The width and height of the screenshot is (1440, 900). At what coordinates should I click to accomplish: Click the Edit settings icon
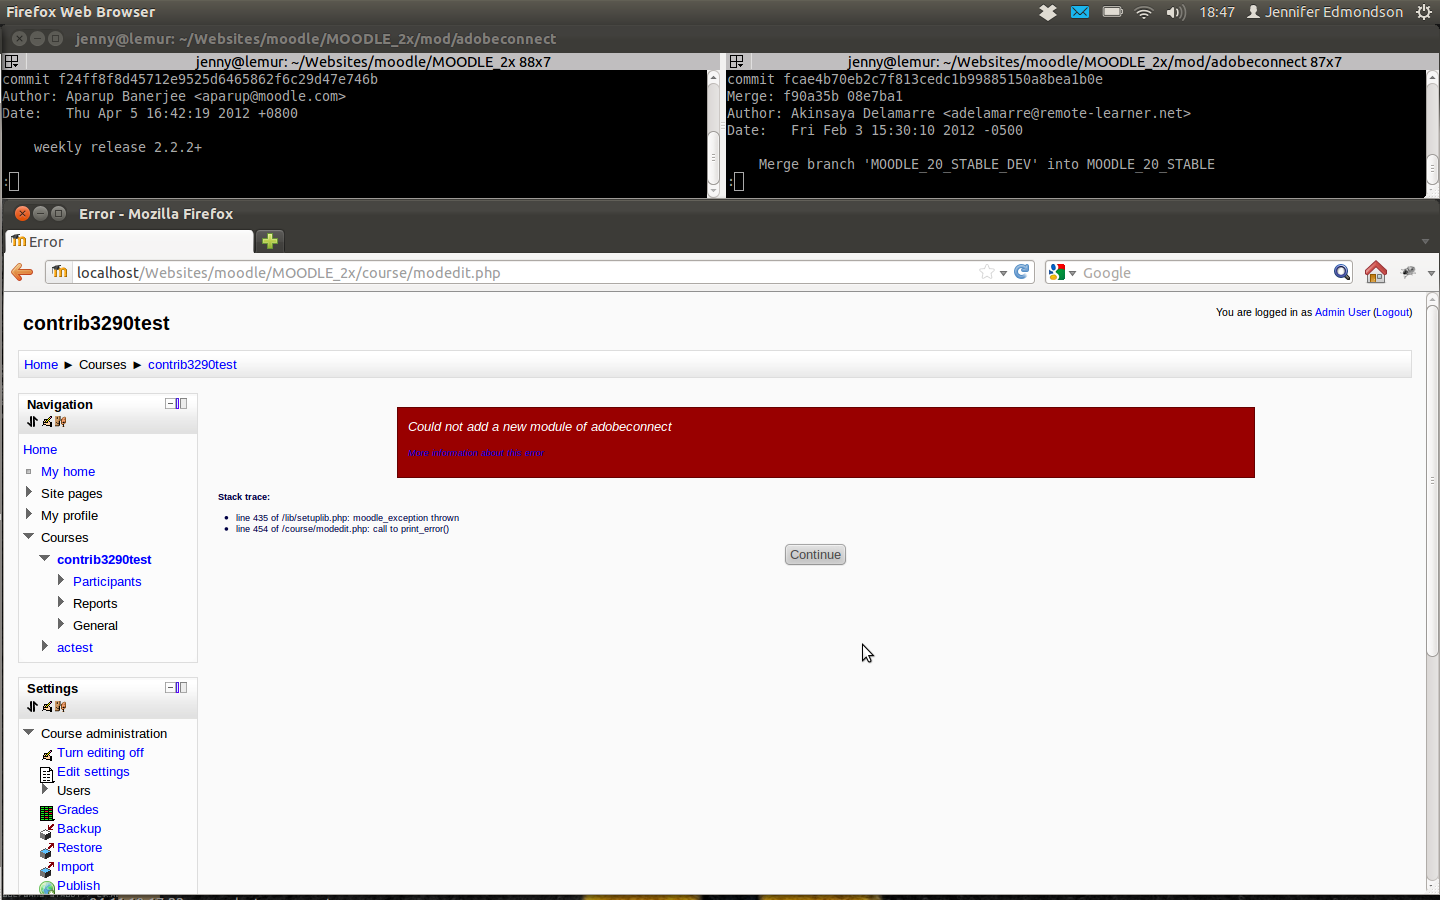click(47, 773)
